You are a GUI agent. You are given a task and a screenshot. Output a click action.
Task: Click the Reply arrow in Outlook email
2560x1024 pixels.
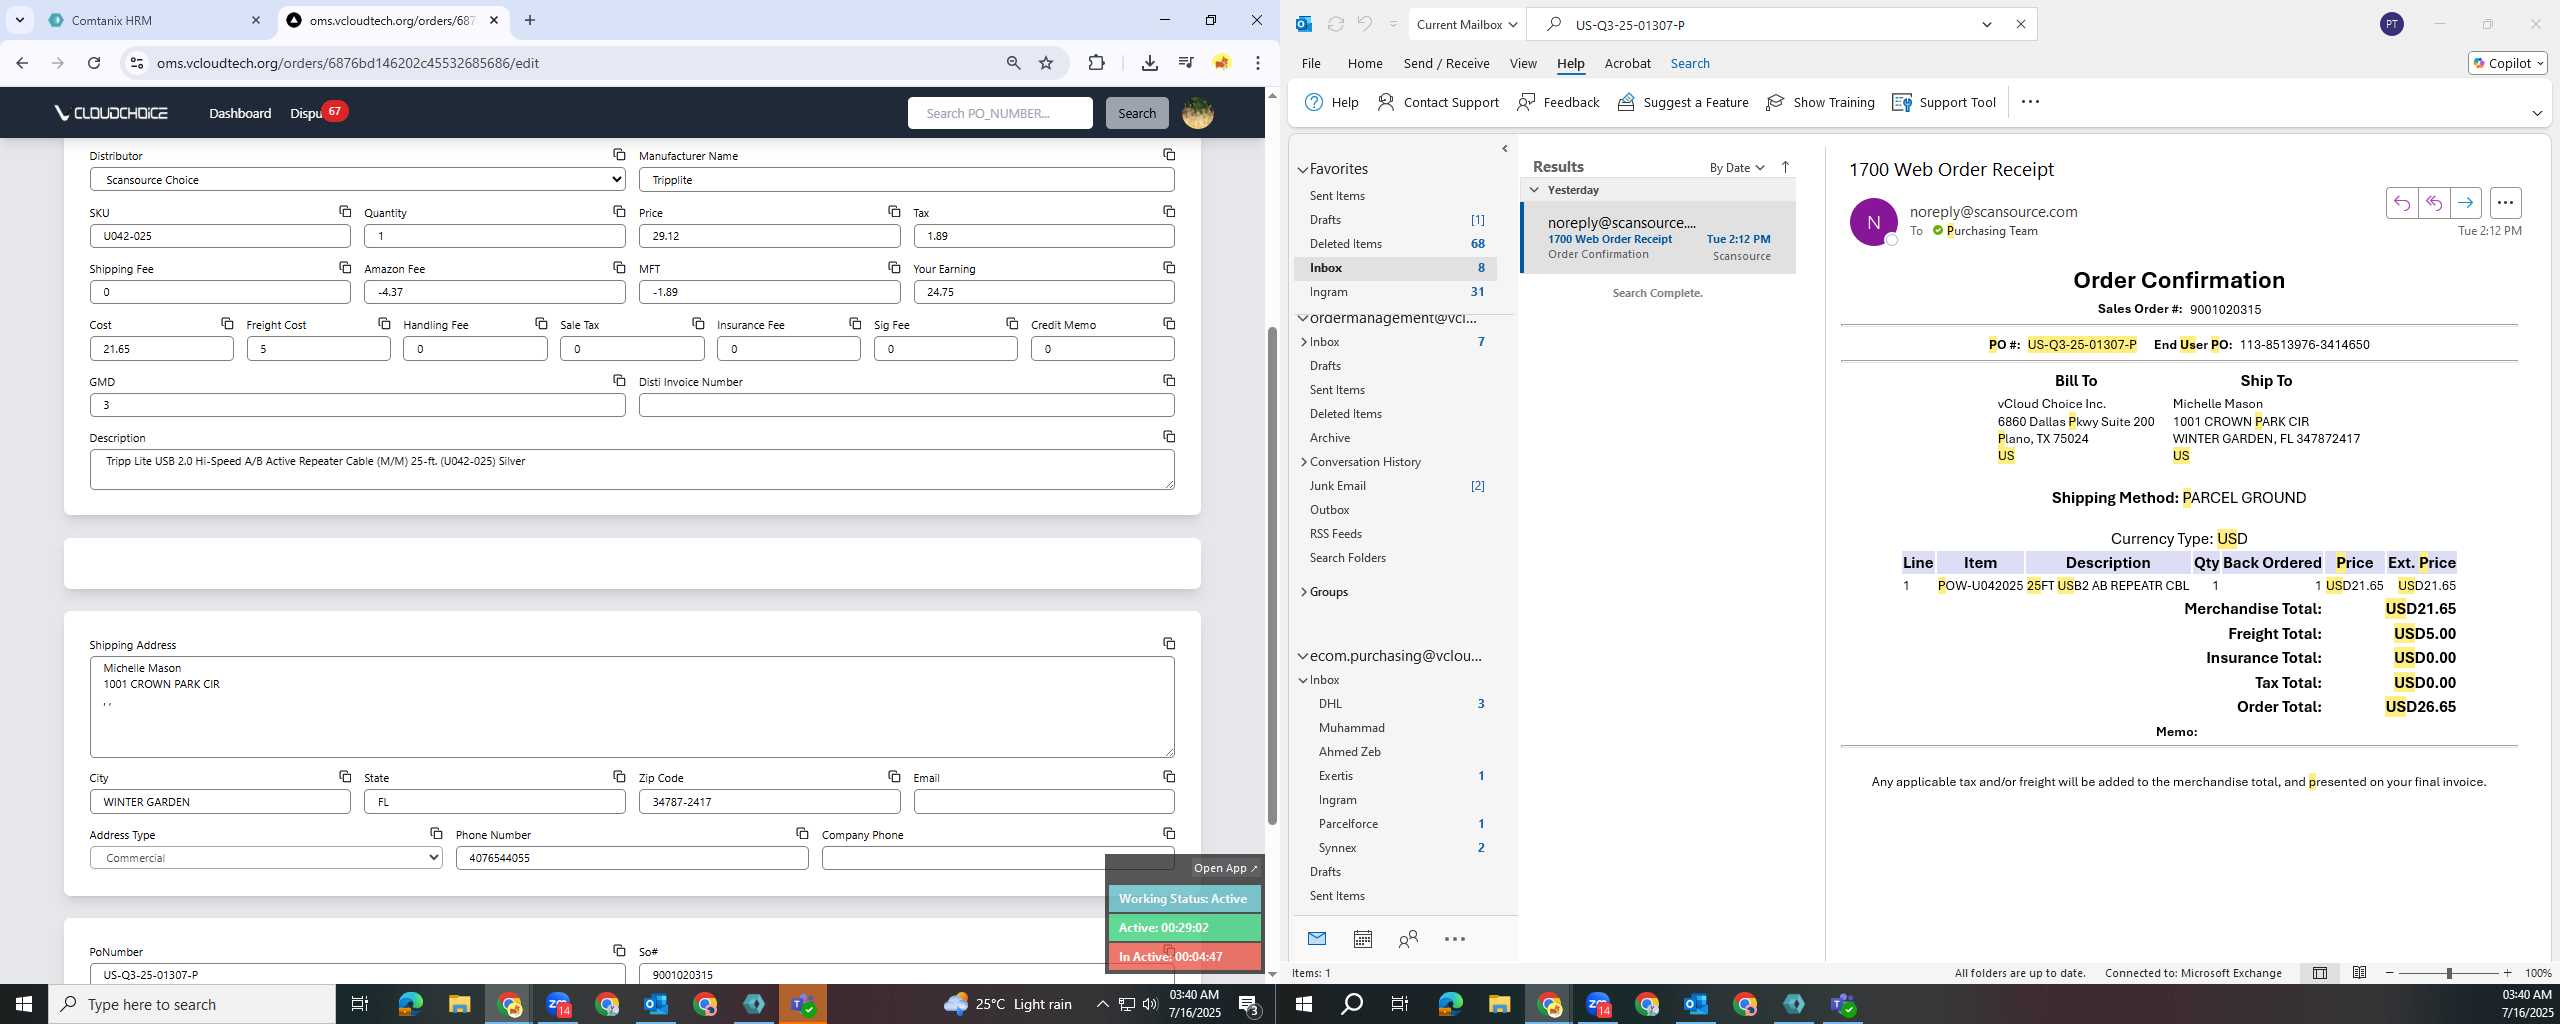coord(2401,203)
